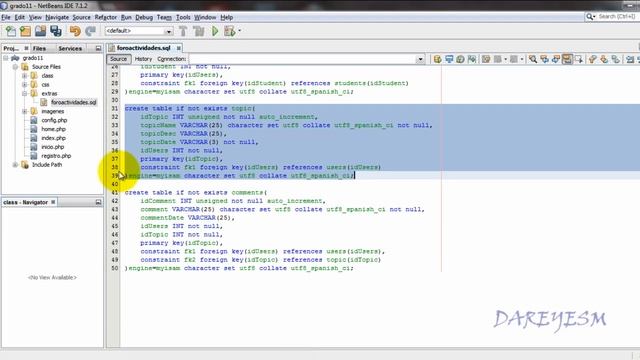Toggle Keep Prior Tabs in SQL toolbar

[472, 59]
